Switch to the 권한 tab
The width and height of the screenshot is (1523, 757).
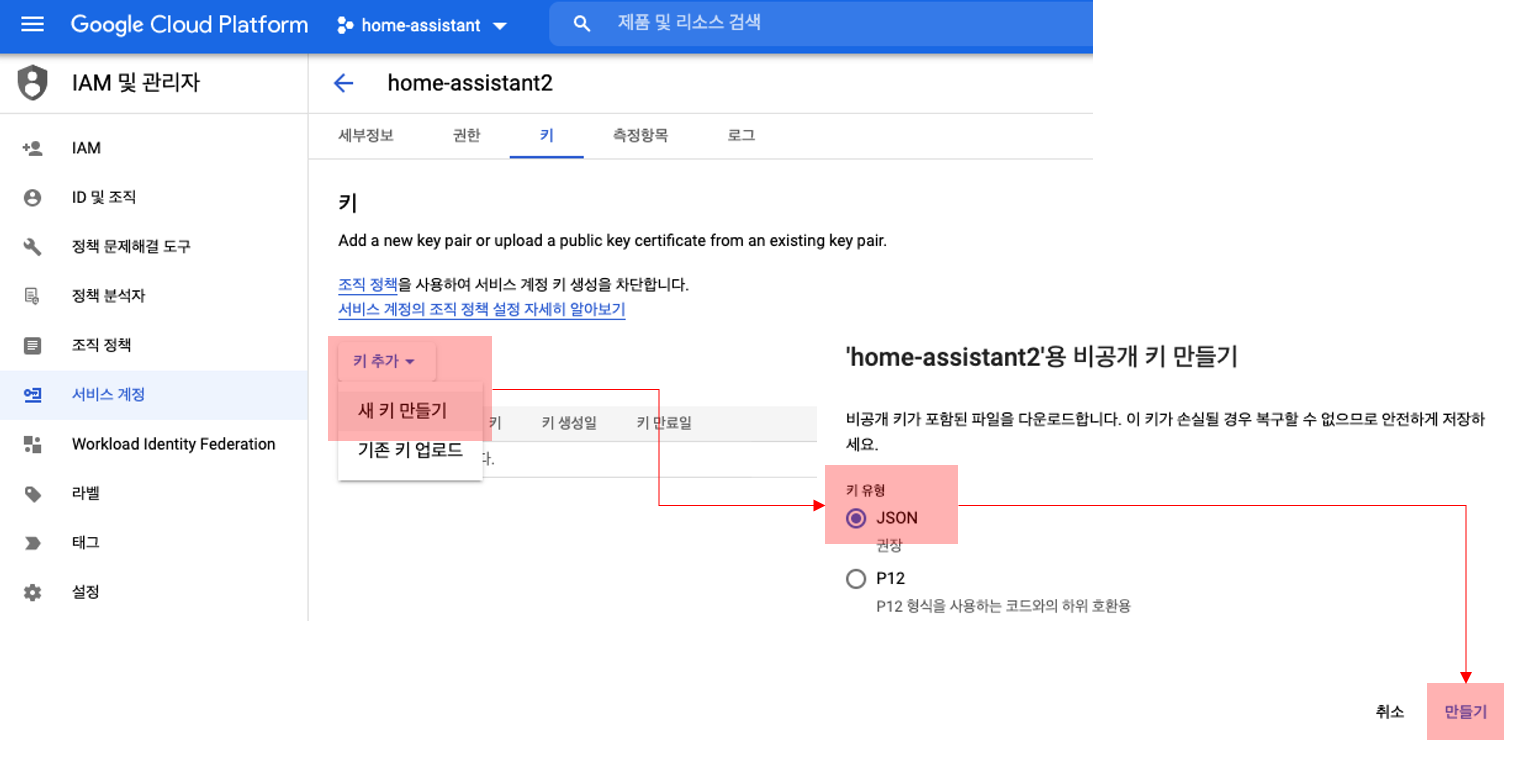[466, 135]
